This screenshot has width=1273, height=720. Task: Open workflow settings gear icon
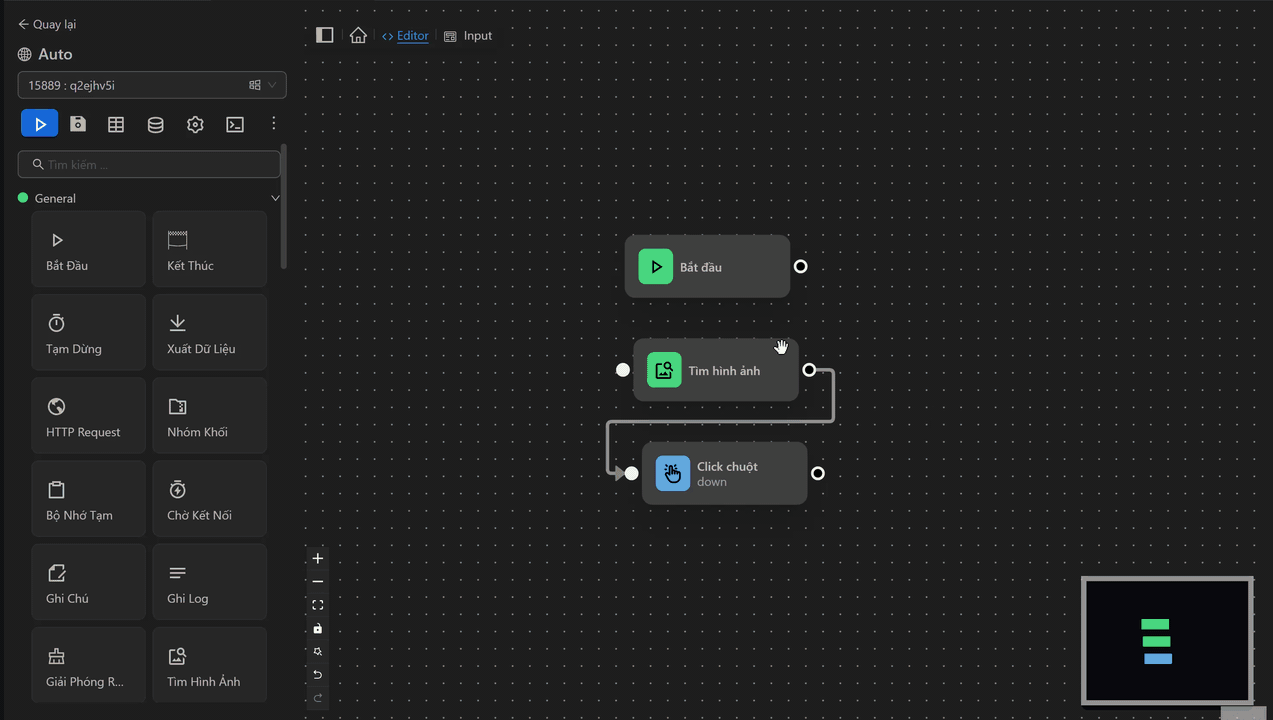click(x=195, y=124)
